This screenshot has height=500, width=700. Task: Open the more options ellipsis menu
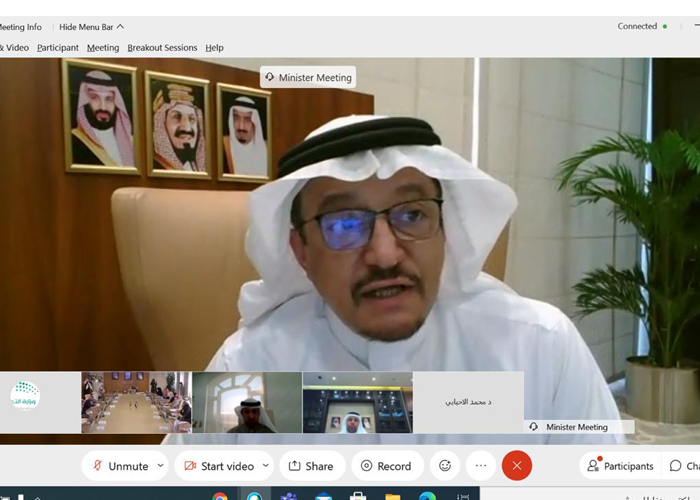(481, 466)
